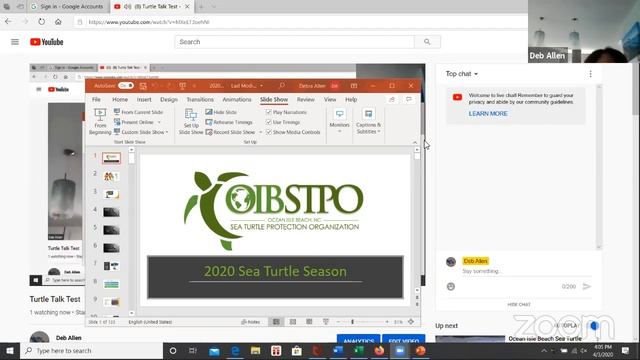Switch to Reading View icon
This screenshot has height=360, width=640.
pos(309,322)
